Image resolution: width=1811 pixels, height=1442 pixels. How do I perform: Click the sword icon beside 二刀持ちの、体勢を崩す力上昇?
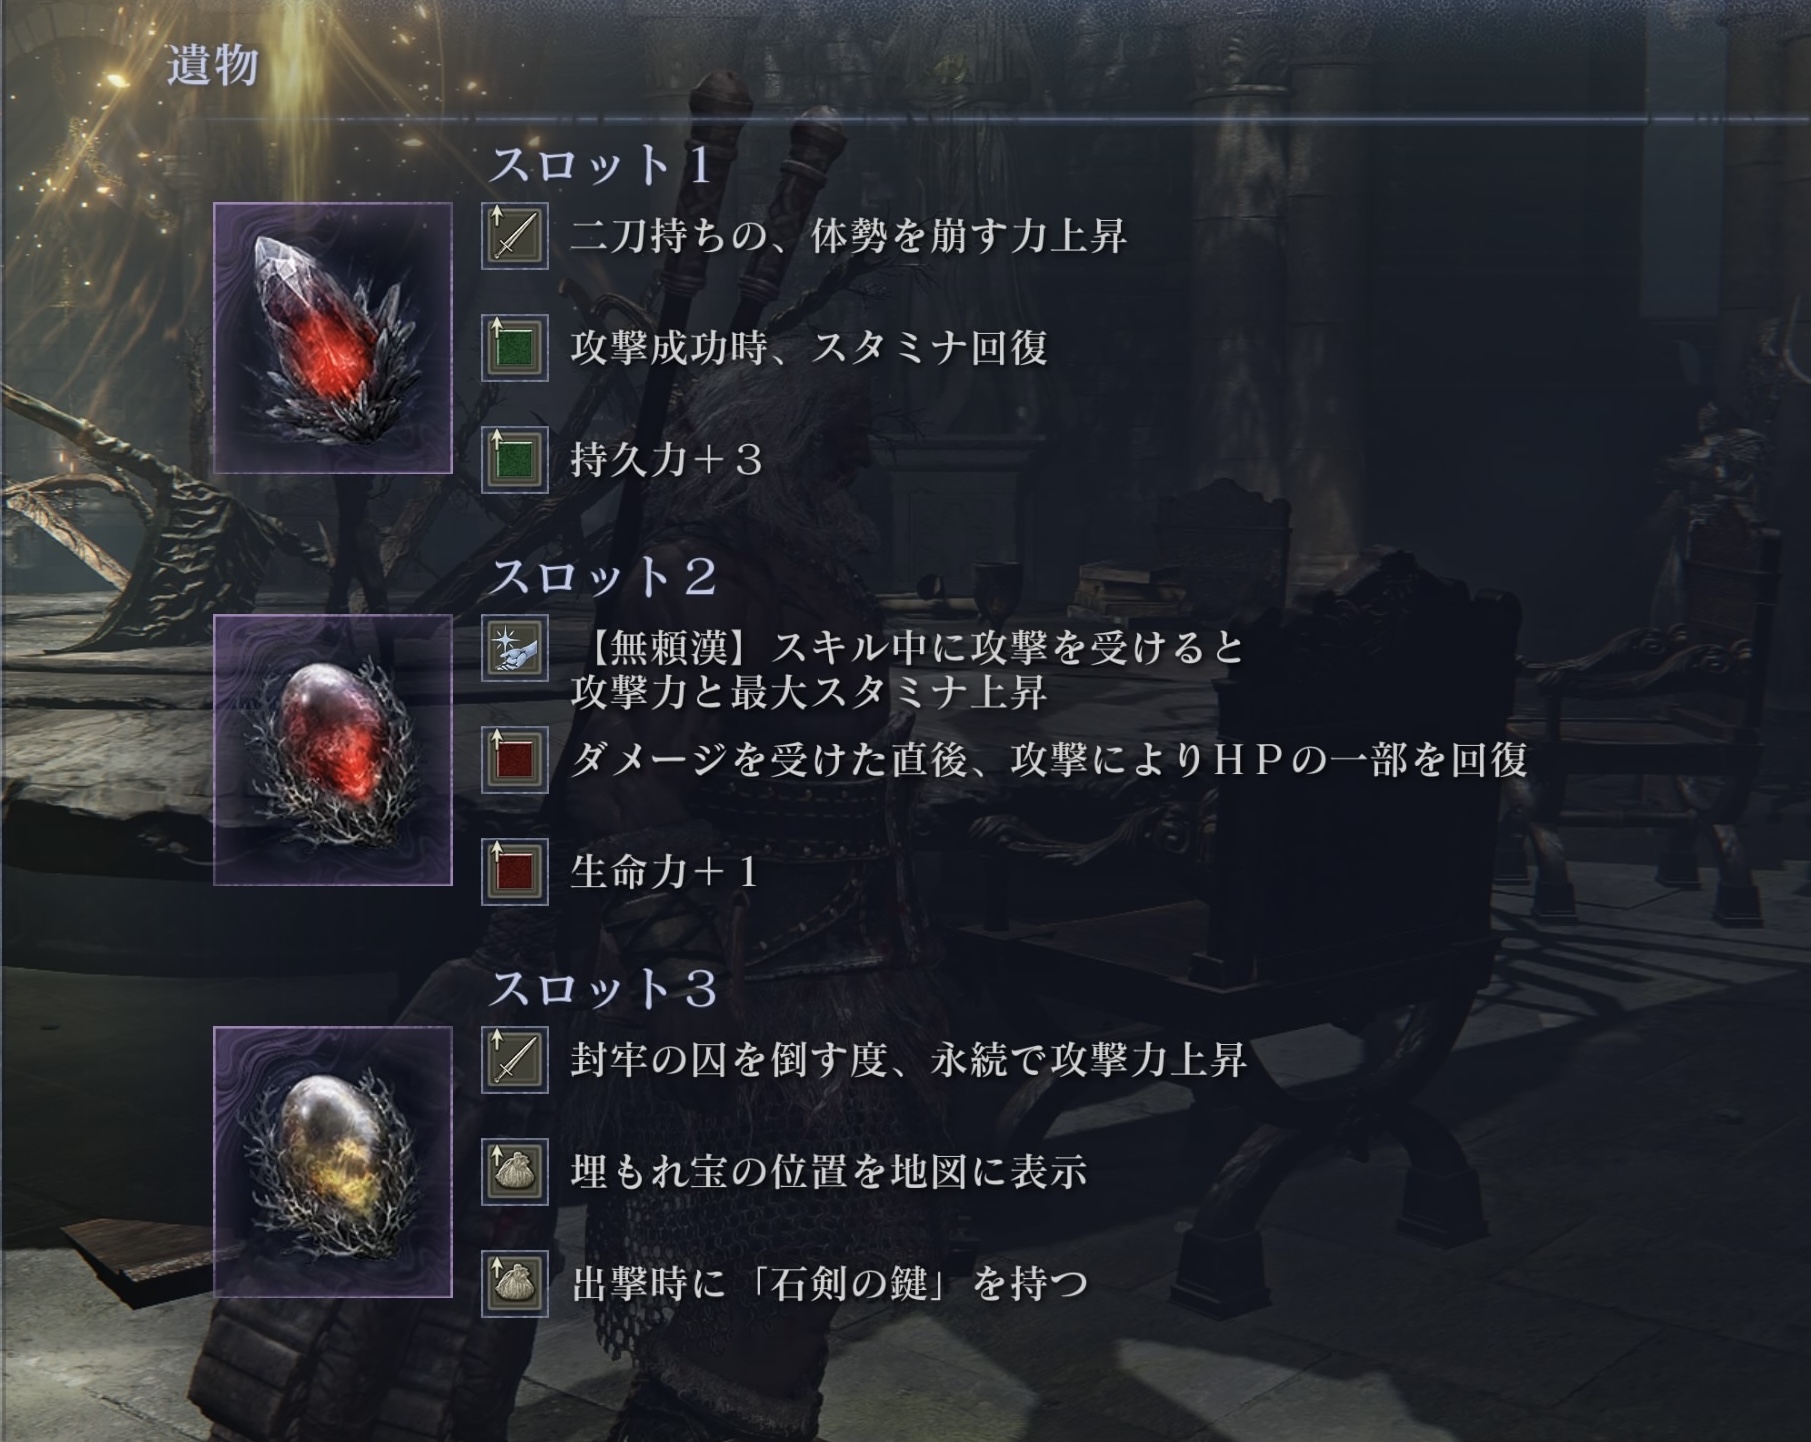515,236
